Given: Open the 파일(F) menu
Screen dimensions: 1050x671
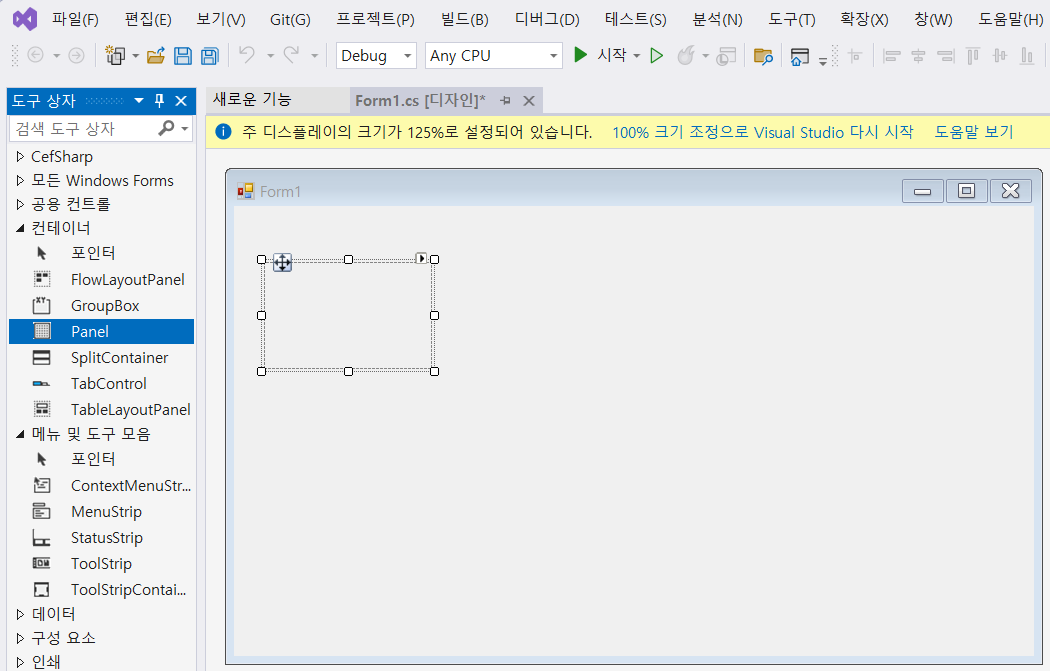Looking at the screenshot, I should tap(76, 19).
